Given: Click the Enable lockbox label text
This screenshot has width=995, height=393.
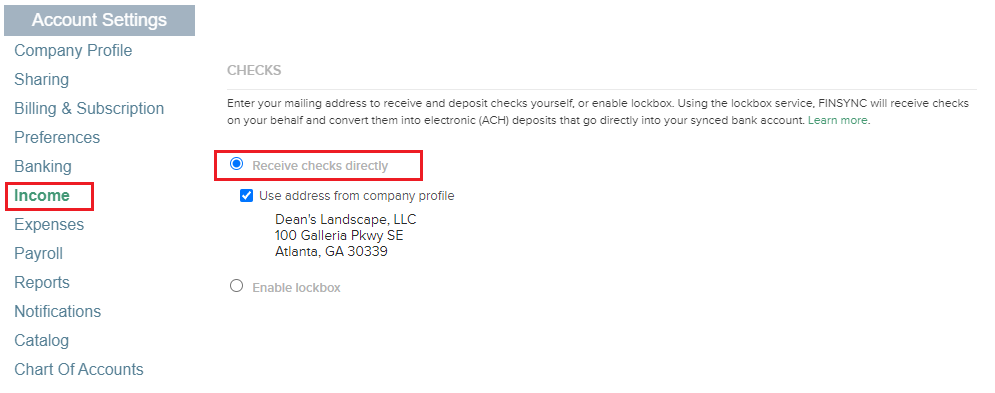Looking at the screenshot, I should pyautogui.click(x=296, y=288).
